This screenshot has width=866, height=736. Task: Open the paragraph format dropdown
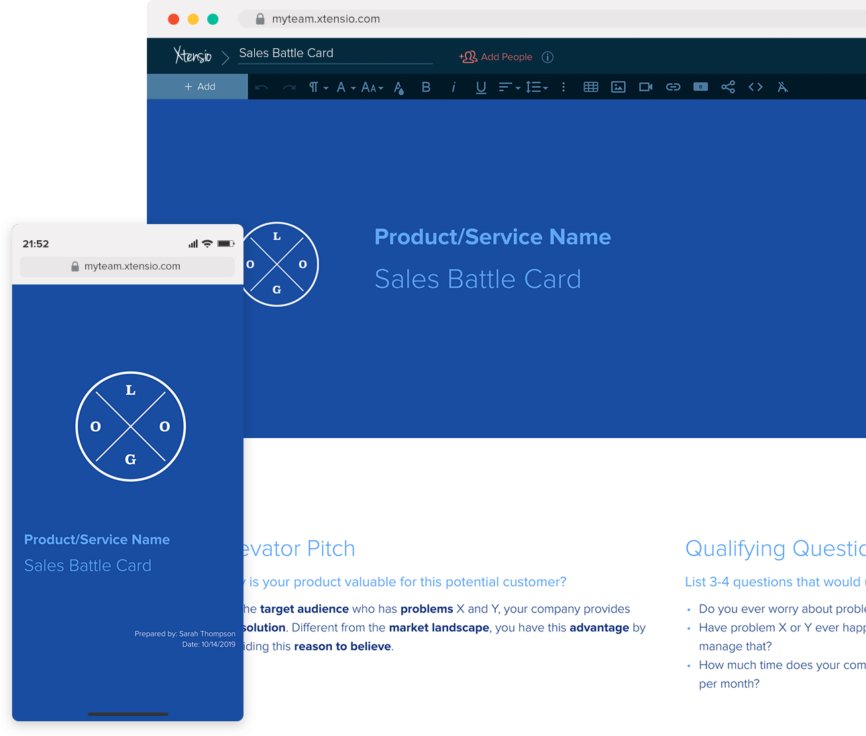318,87
